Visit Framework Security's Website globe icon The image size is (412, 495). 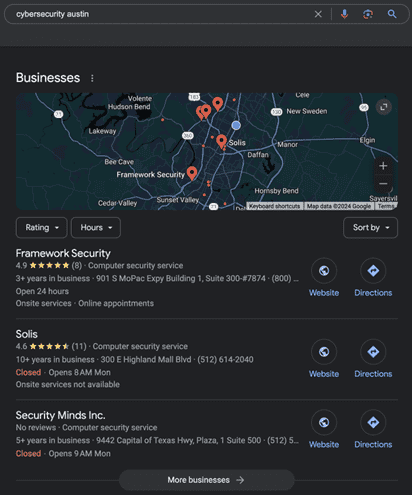(x=324, y=271)
